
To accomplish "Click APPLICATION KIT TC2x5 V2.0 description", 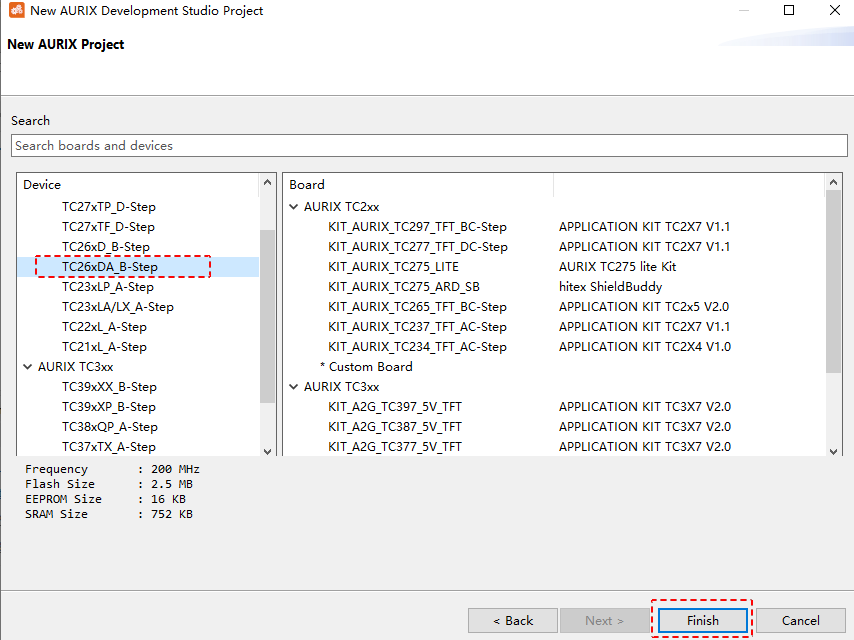I will tap(644, 307).
